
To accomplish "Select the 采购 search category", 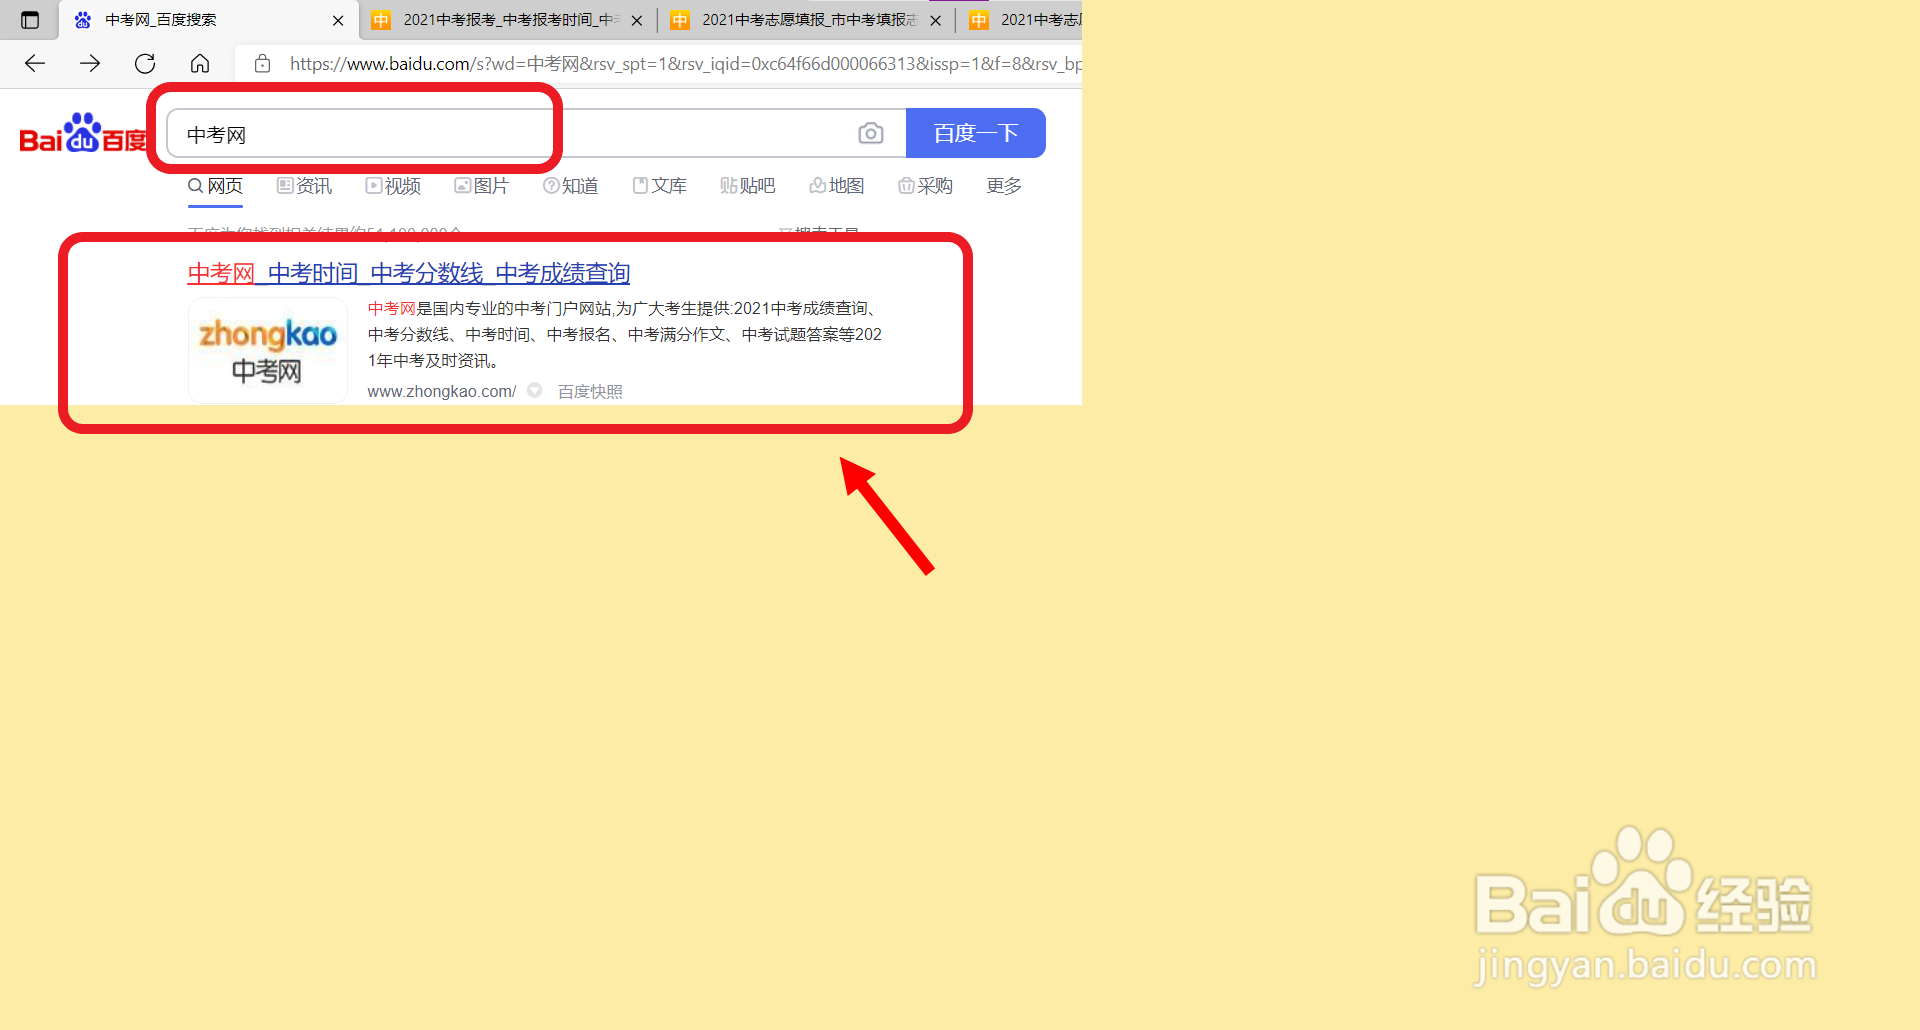I will (926, 186).
